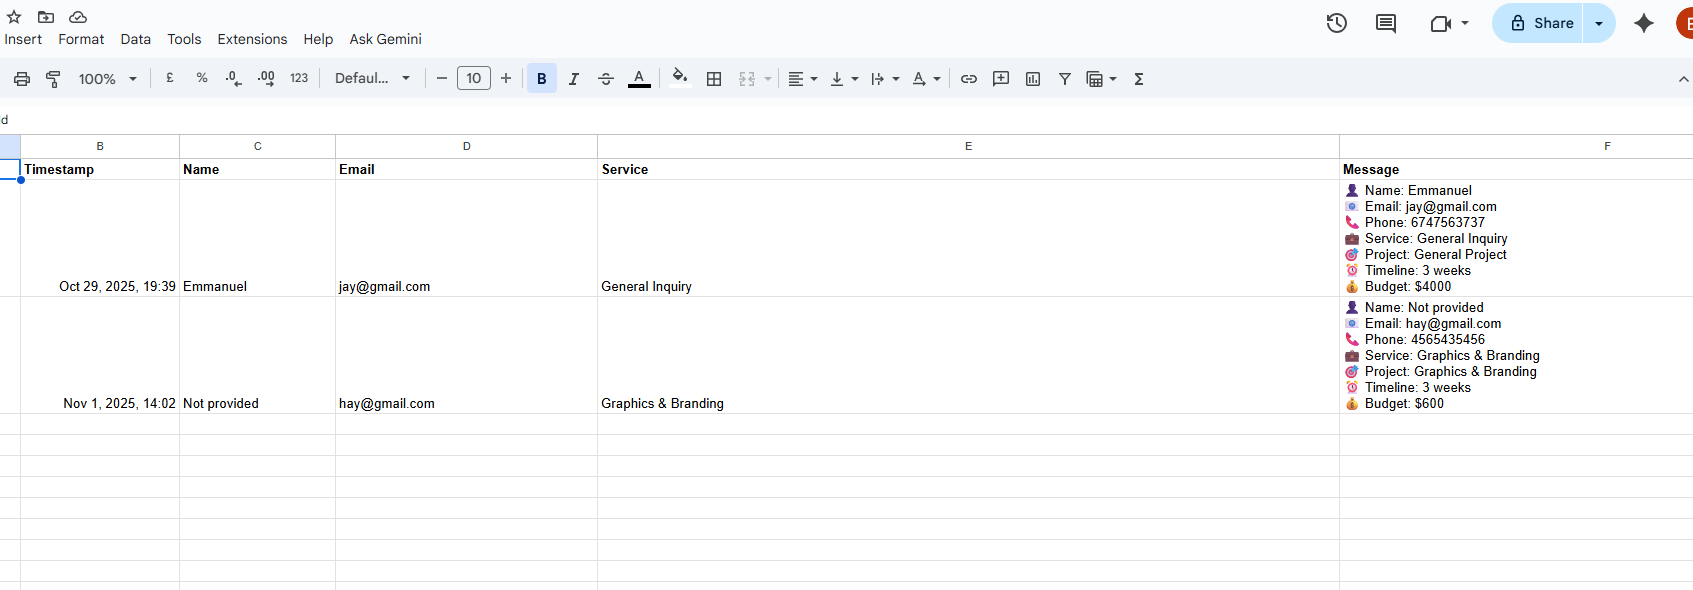Open the zoom level dropdown 100%
This screenshot has height=590, width=1693.
(107, 79)
